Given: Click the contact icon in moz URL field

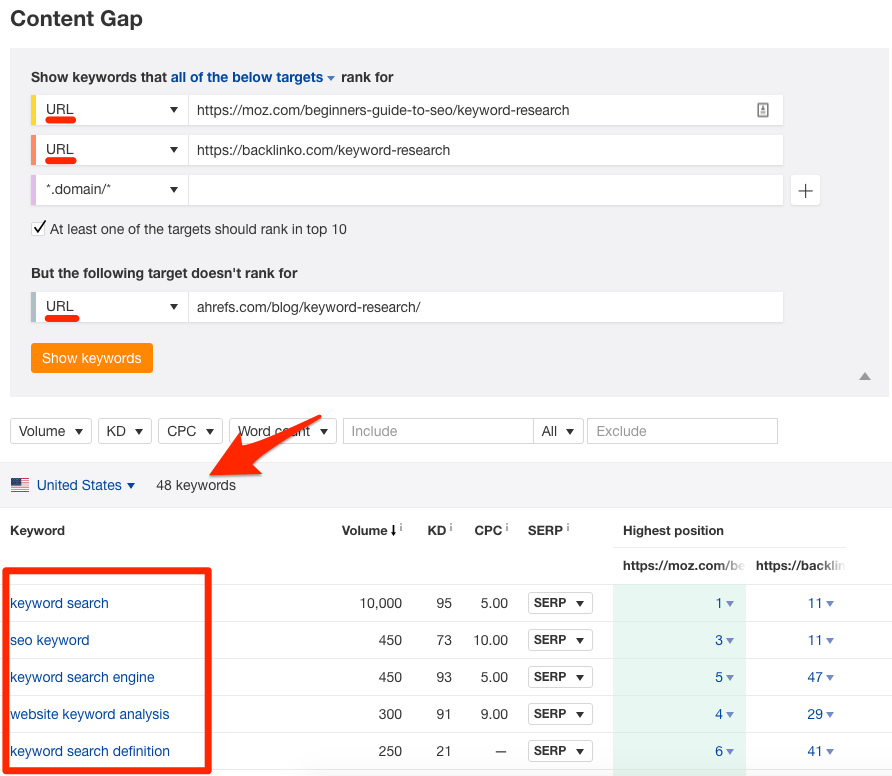Looking at the screenshot, I should click(763, 110).
